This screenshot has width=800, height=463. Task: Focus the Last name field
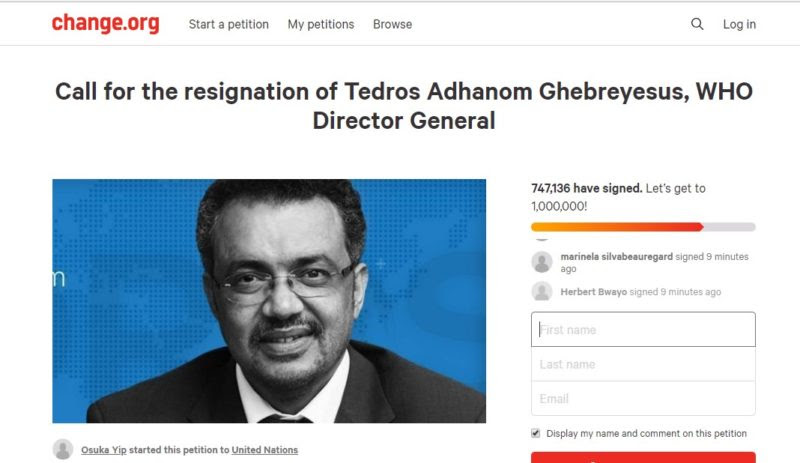(x=643, y=364)
